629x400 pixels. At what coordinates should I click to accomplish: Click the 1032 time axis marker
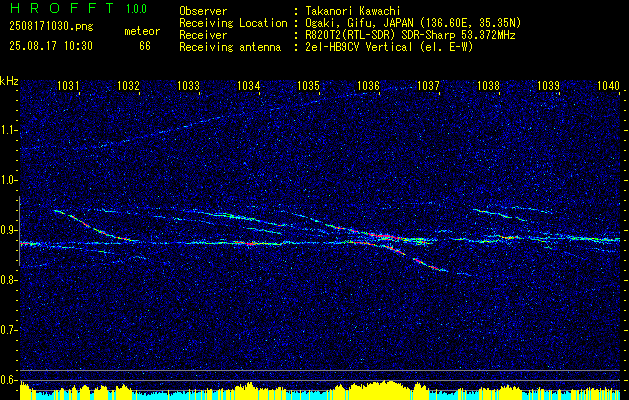coord(128,85)
